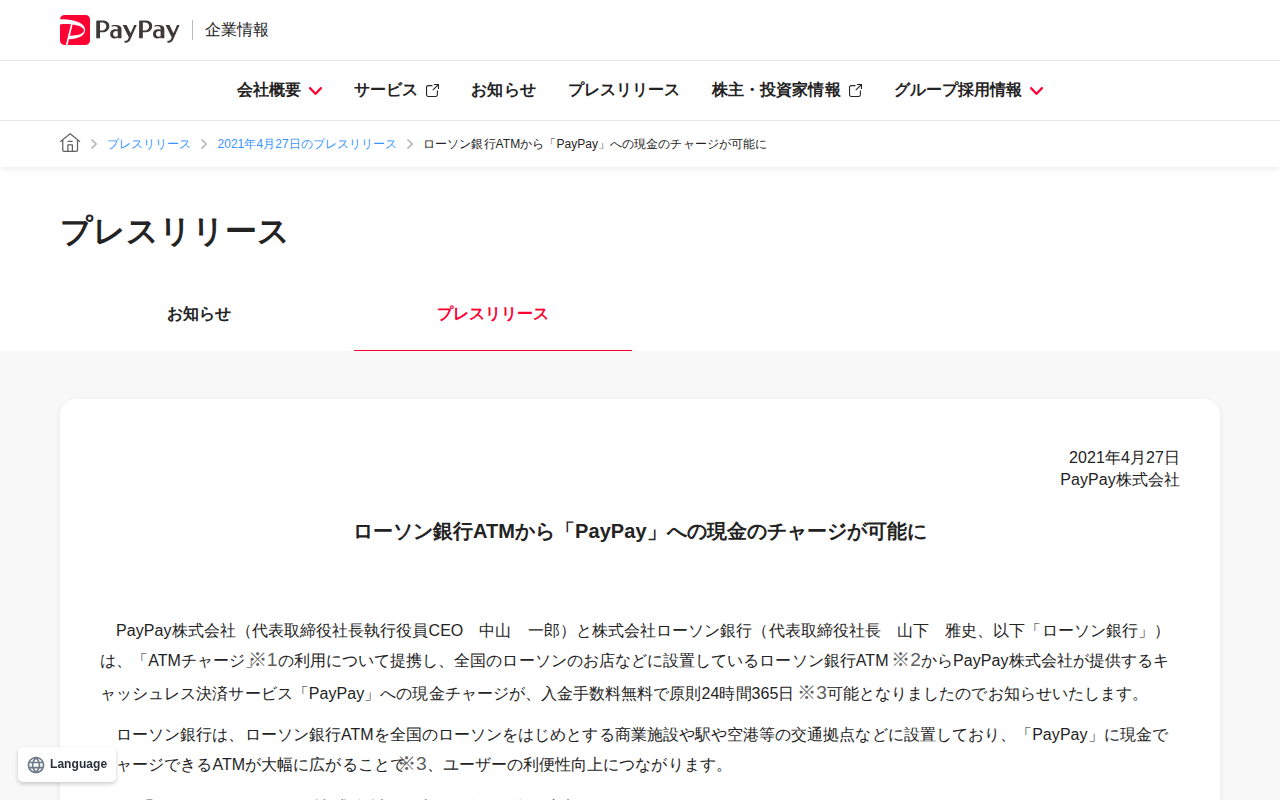The width and height of the screenshot is (1280, 800).
Task: Switch to the お知らせ tab below the heading
Action: [199, 314]
